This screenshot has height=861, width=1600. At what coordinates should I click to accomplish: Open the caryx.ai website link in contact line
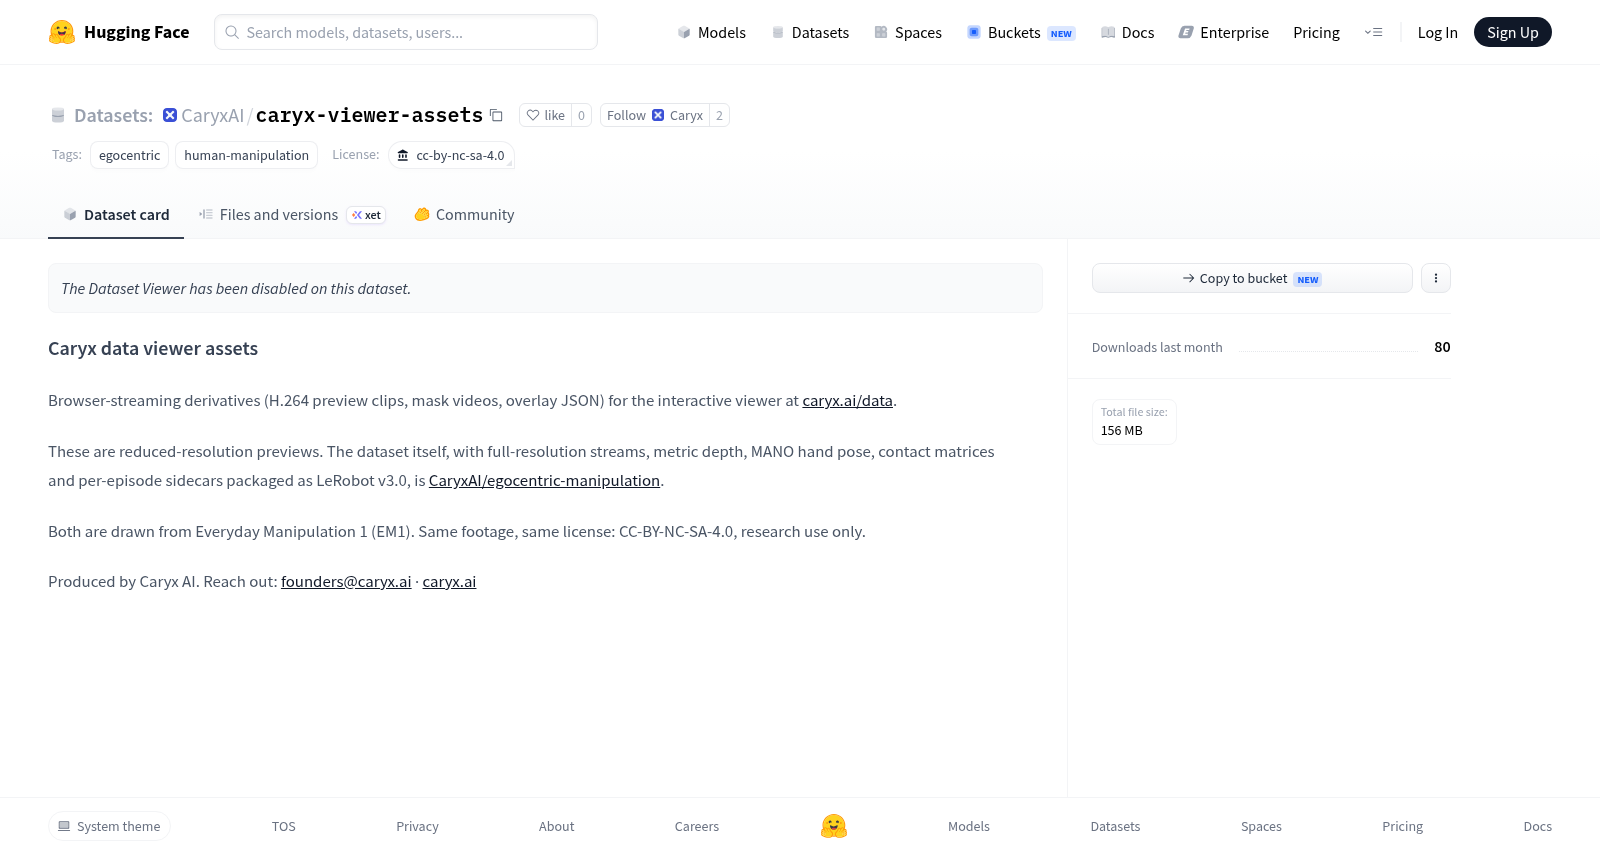[x=449, y=581]
